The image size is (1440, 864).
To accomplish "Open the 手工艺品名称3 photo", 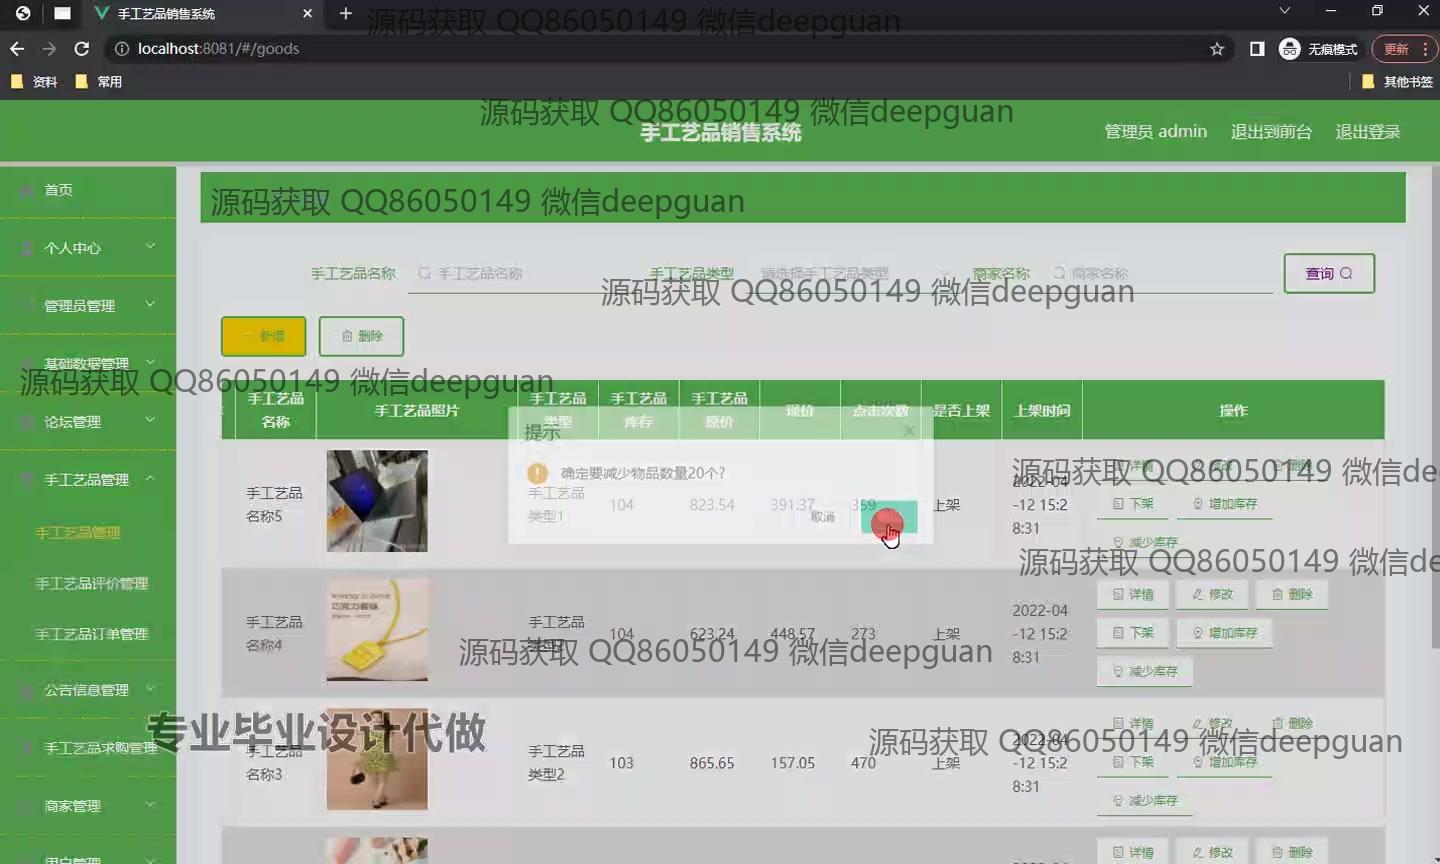I will click(377, 759).
